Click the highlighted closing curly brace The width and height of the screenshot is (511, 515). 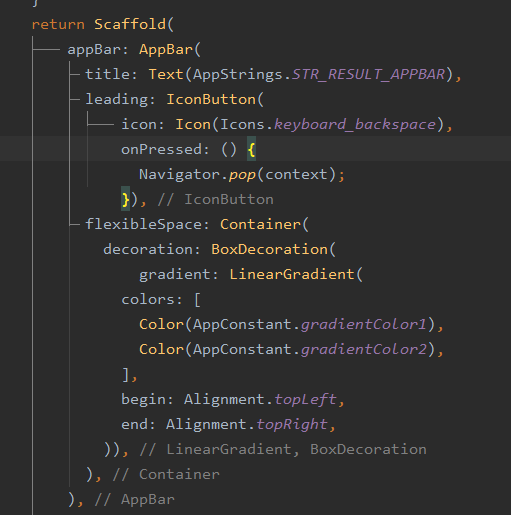click(125, 199)
